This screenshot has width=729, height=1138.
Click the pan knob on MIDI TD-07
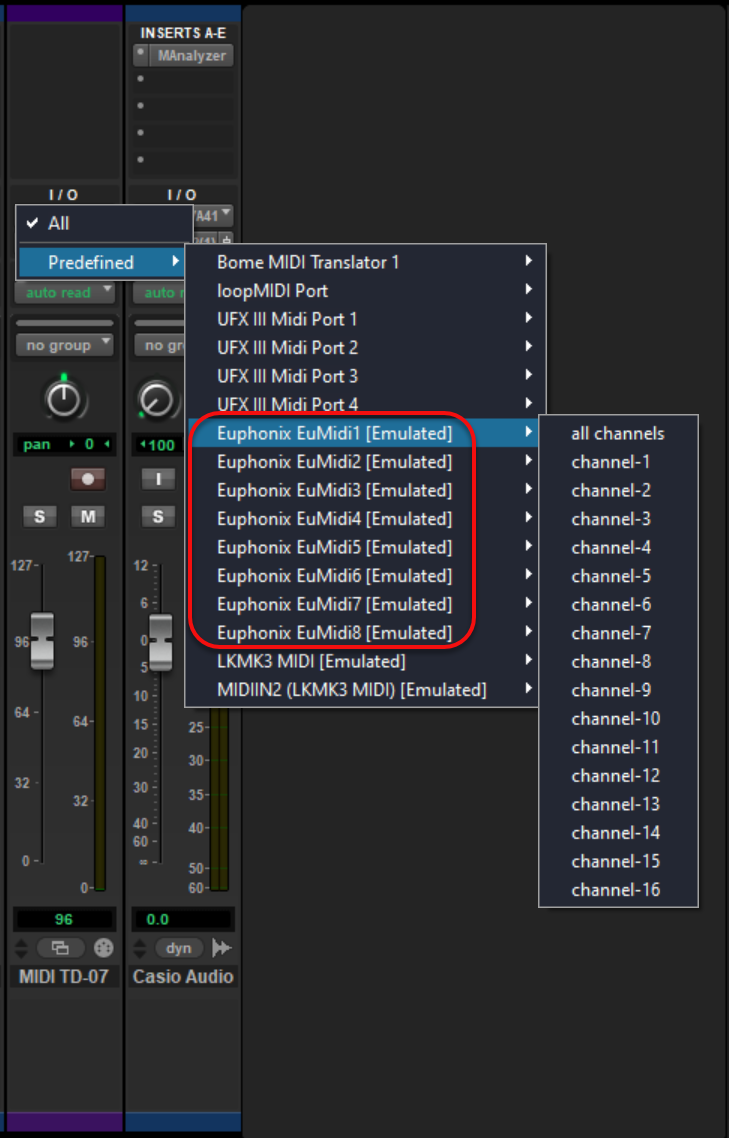64,400
